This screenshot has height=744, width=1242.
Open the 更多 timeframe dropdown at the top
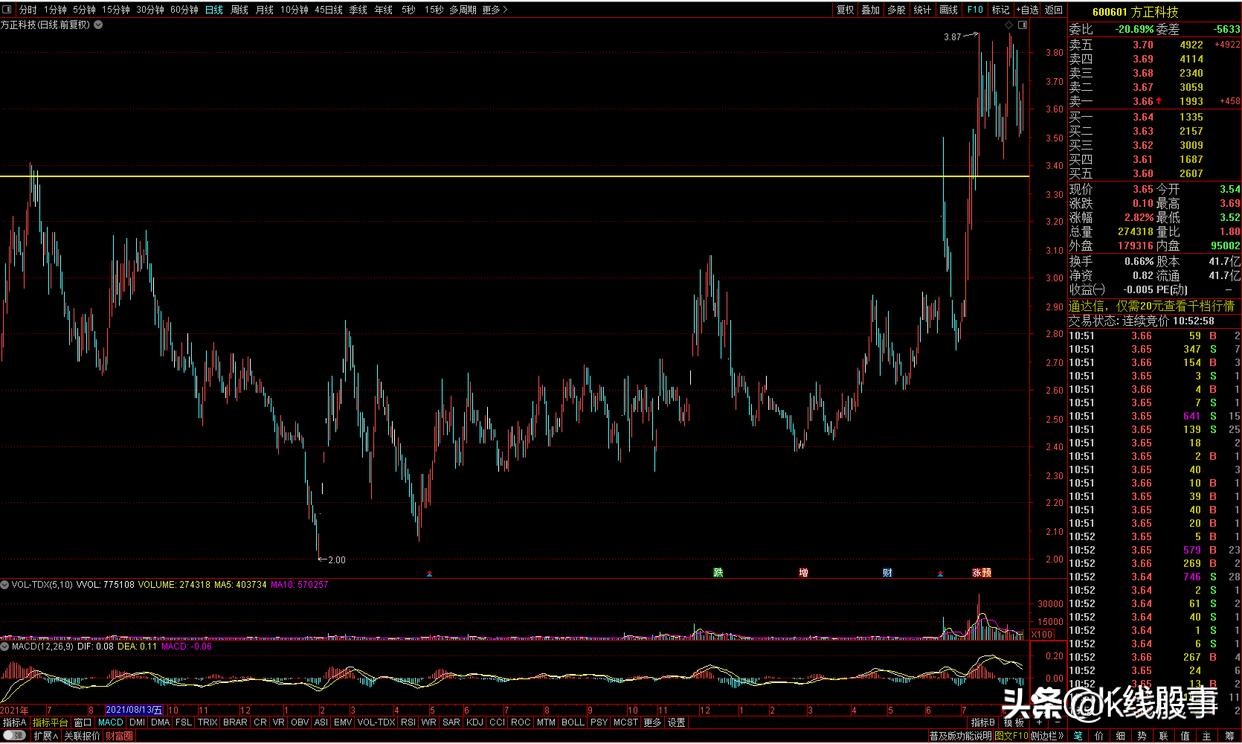pos(494,9)
